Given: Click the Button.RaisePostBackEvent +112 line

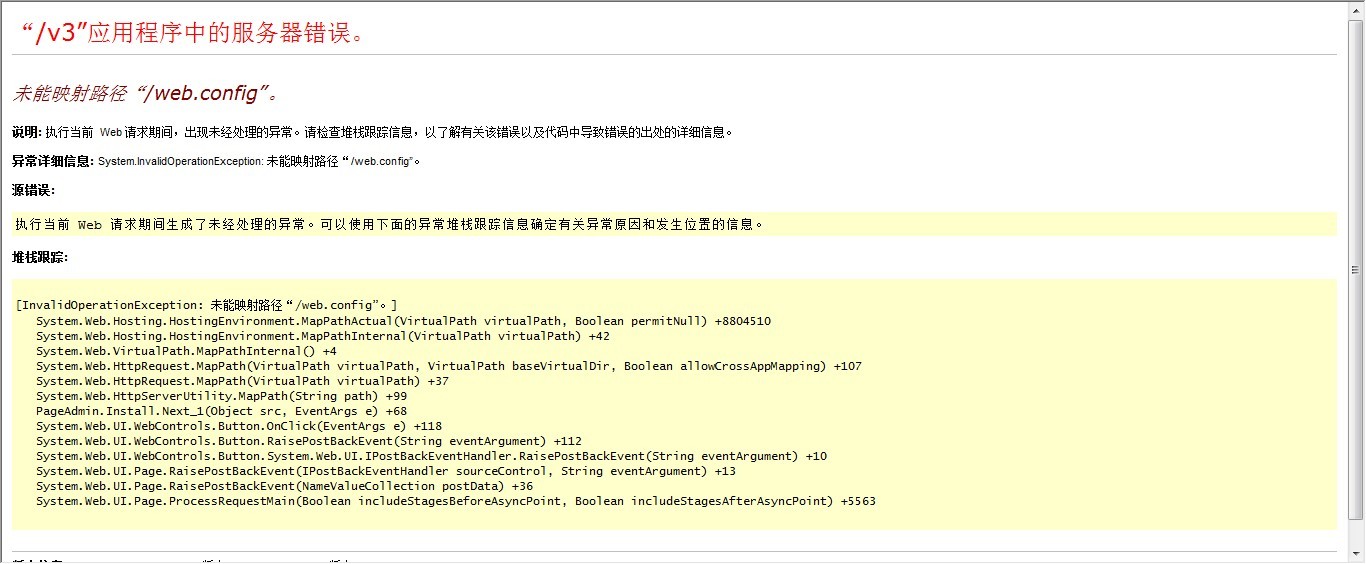Looking at the screenshot, I should point(308,441).
